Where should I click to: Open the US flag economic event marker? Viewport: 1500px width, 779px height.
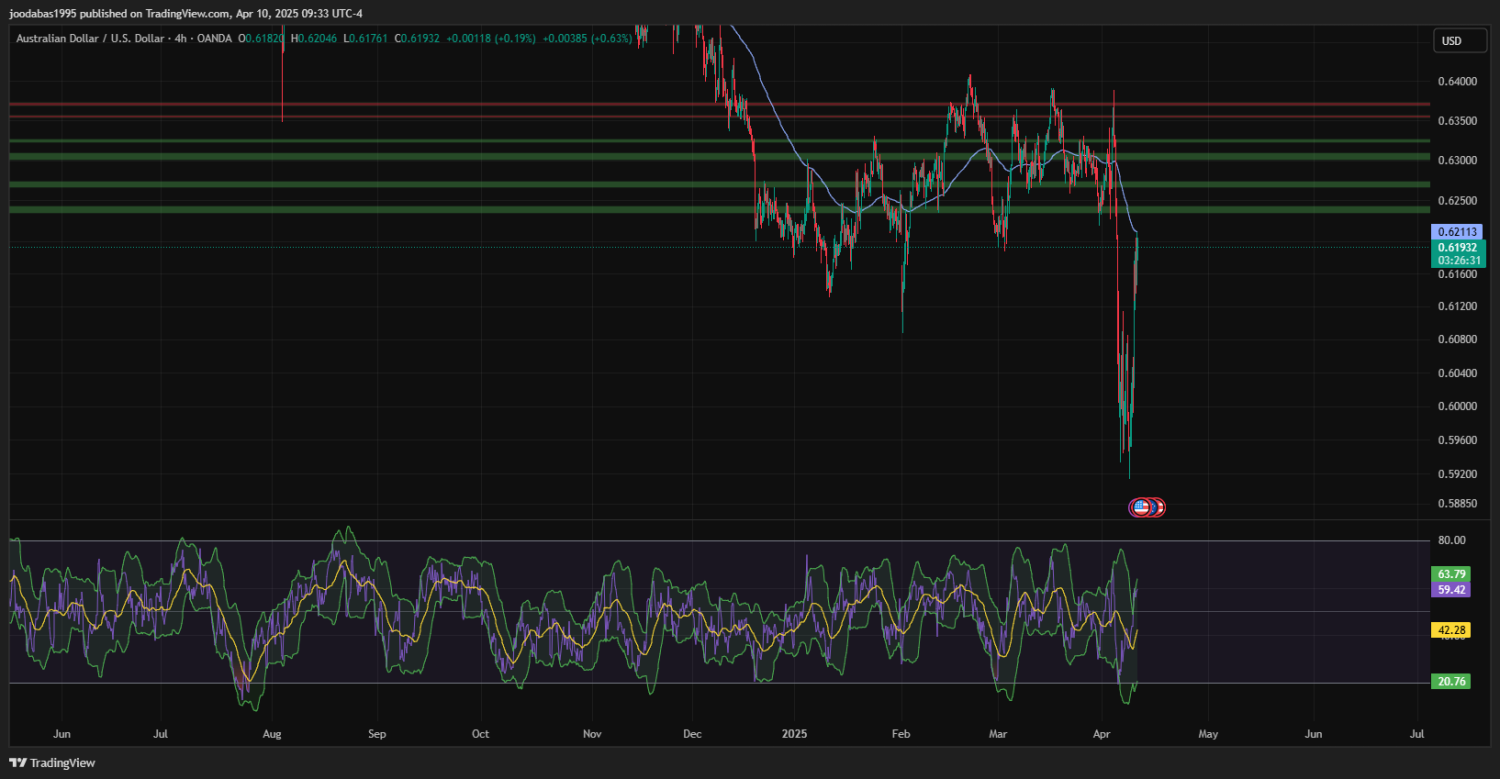click(x=1140, y=507)
